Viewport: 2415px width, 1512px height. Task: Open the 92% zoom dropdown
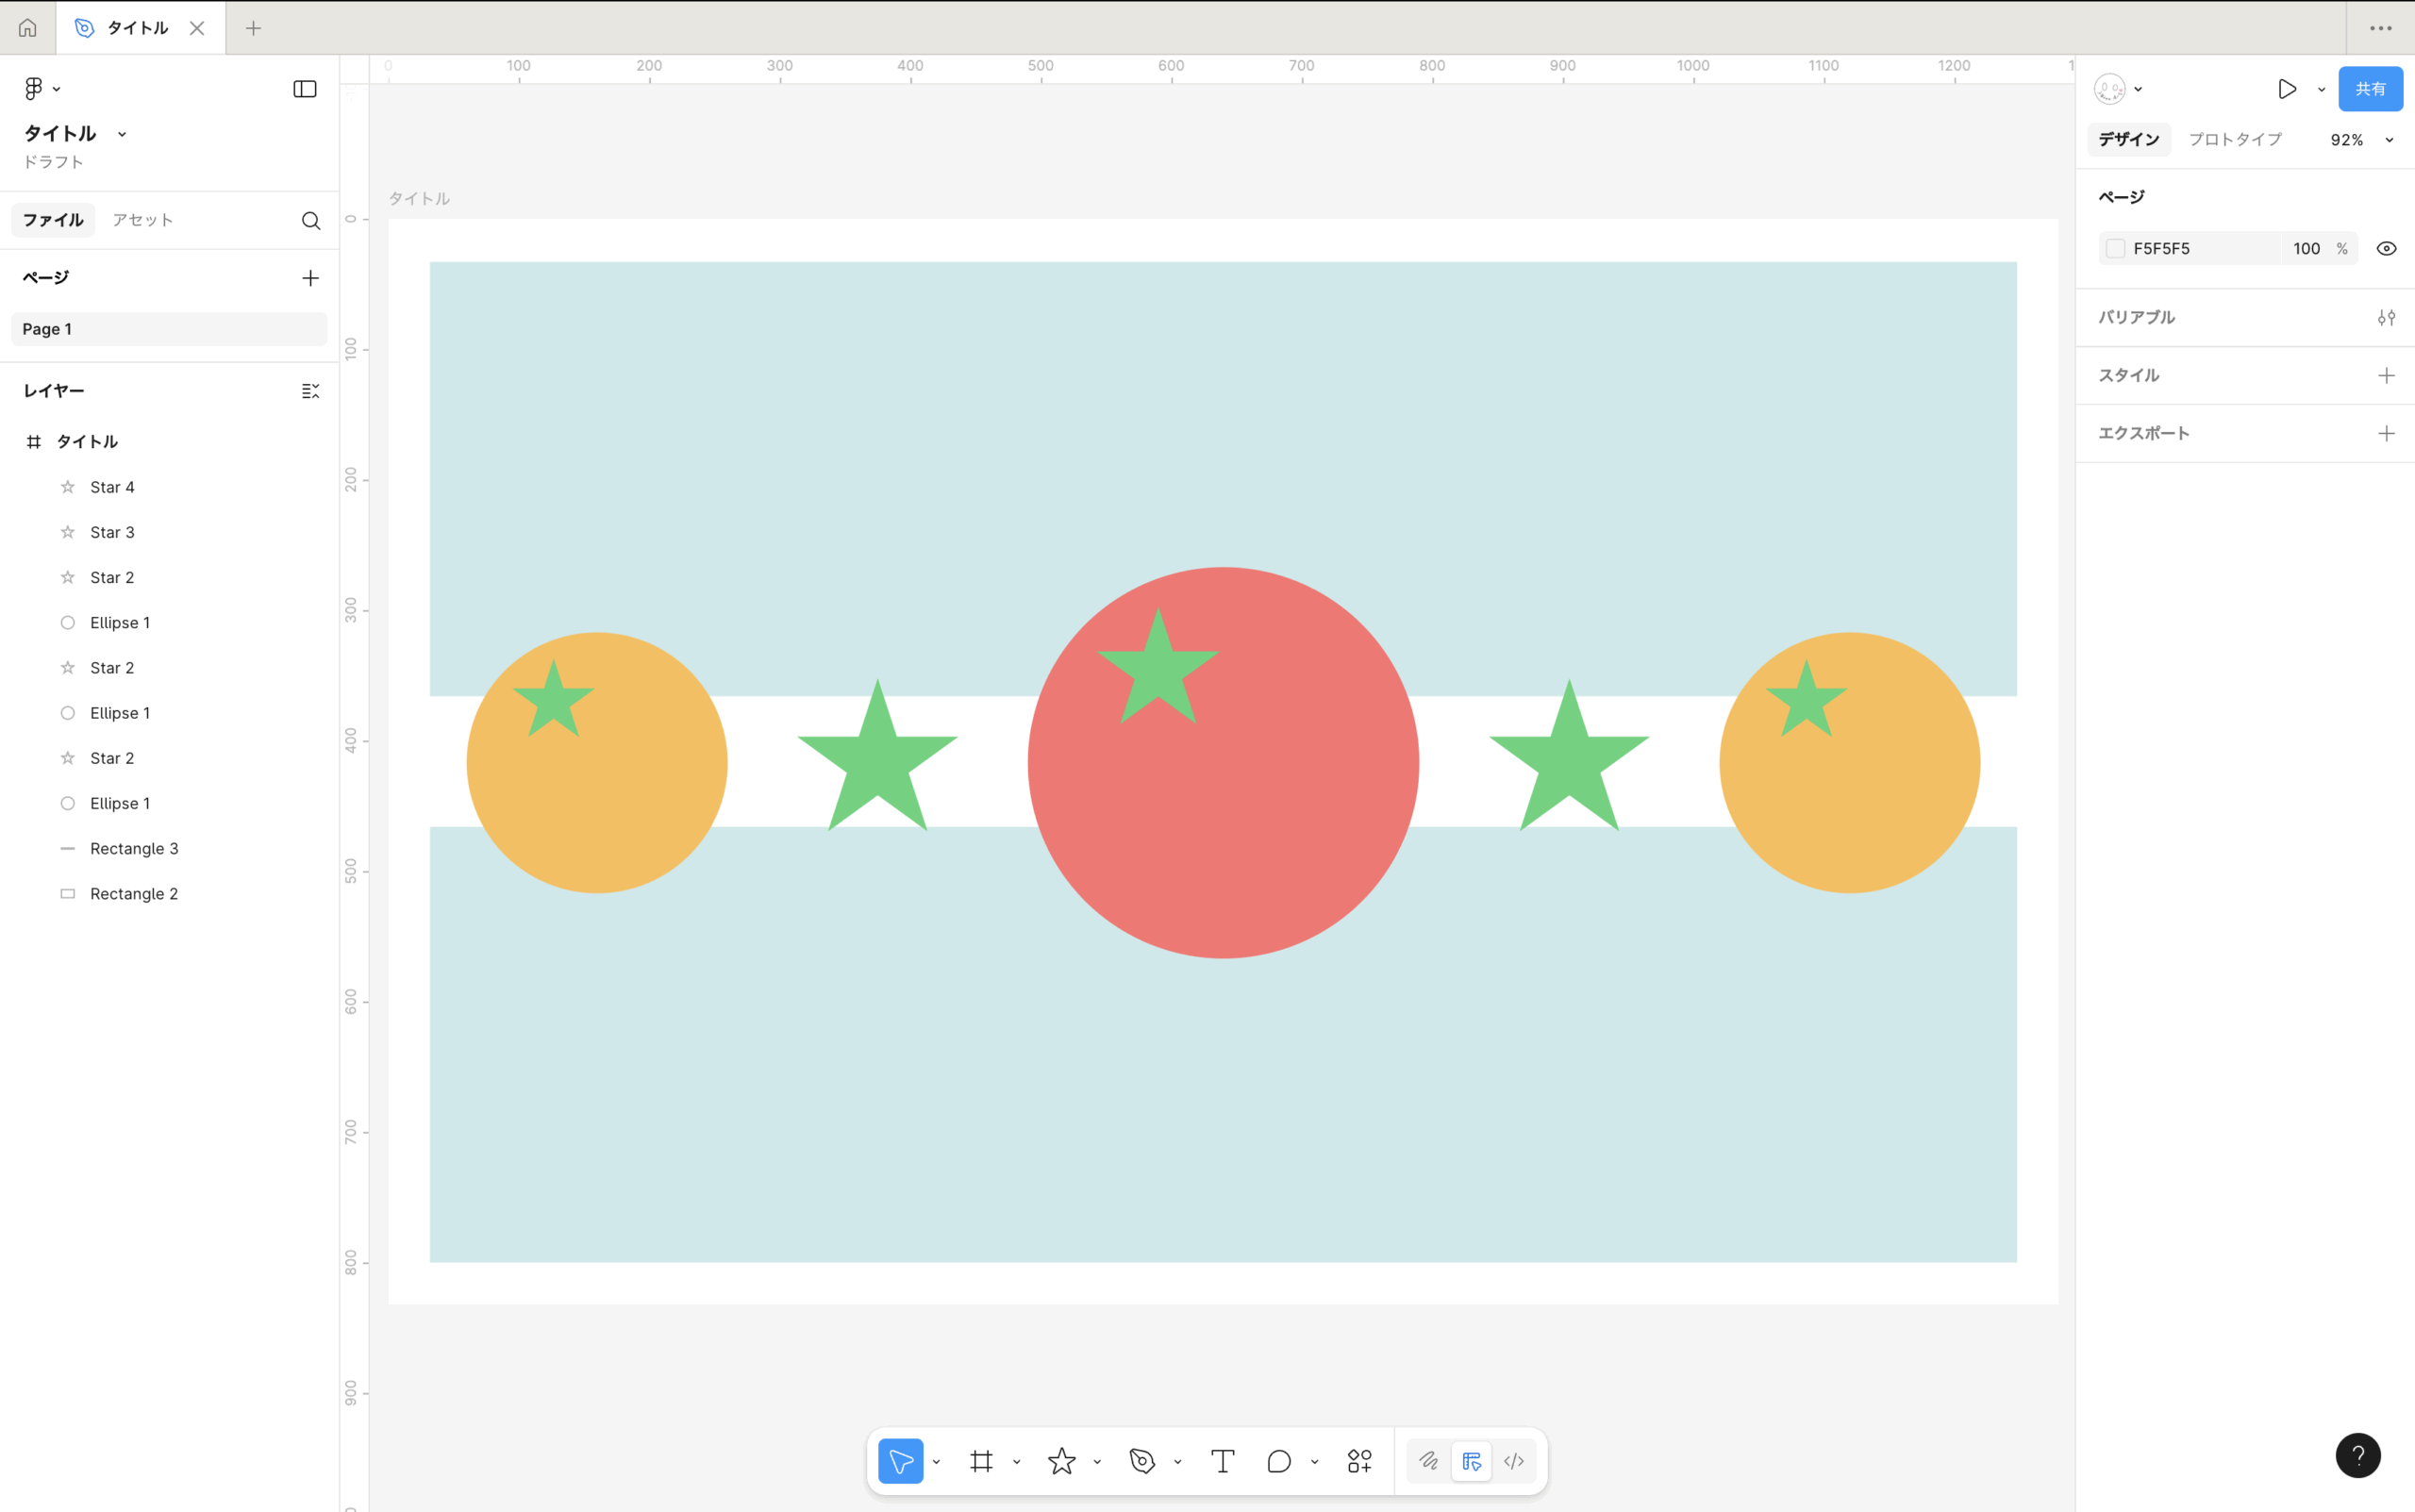pyautogui.click(x=2360, y=140)
